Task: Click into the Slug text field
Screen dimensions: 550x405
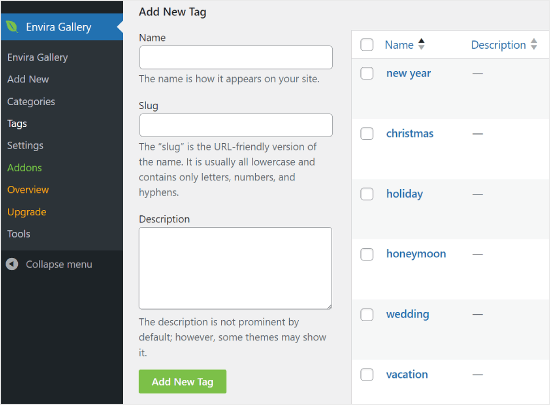Action: click(x=236, y=125)
